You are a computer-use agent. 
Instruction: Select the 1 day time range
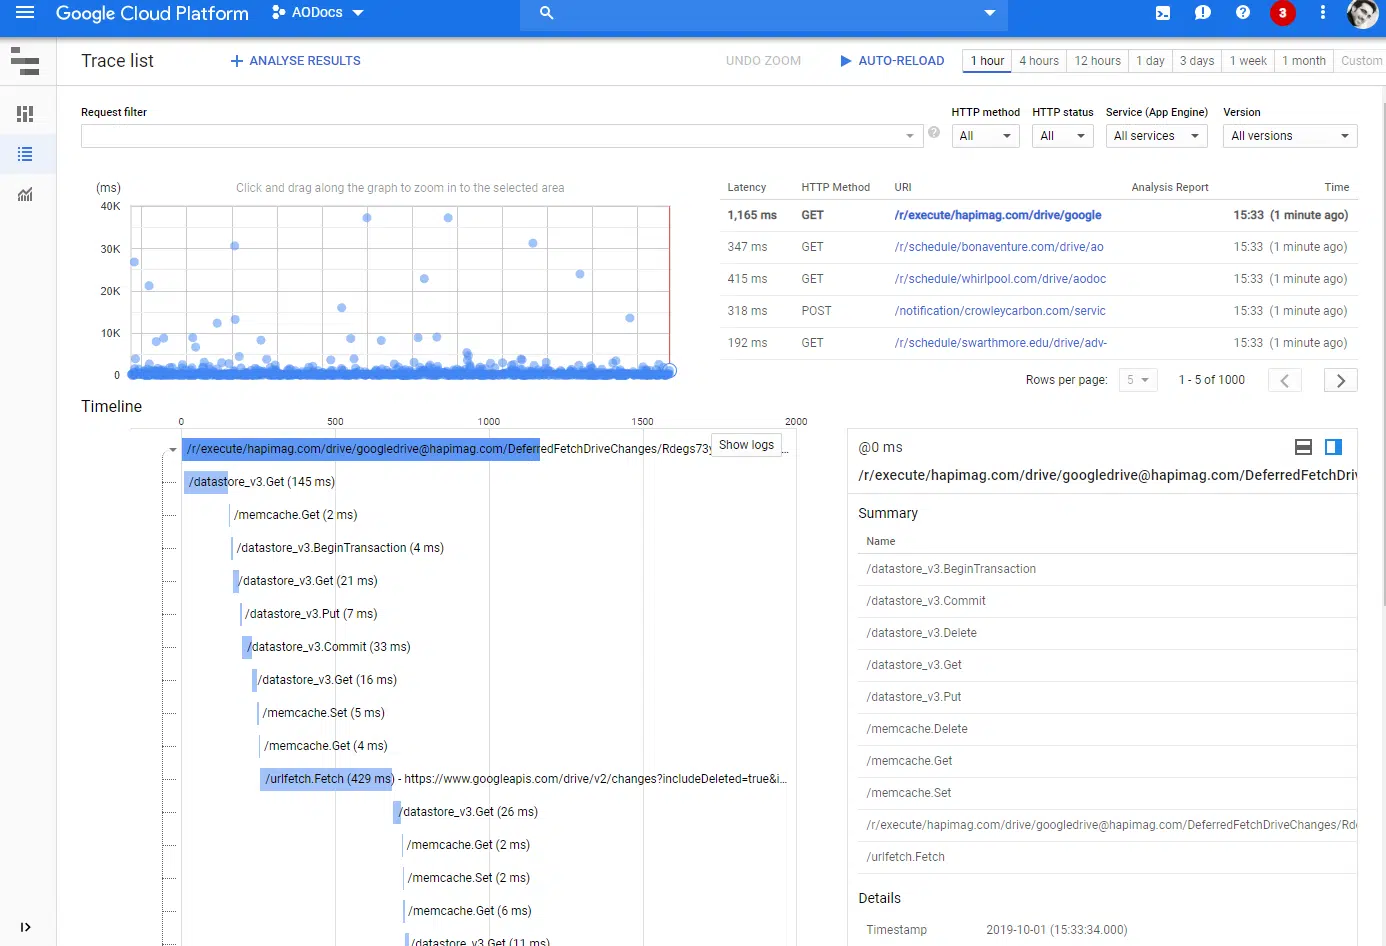coord(1150,61)
